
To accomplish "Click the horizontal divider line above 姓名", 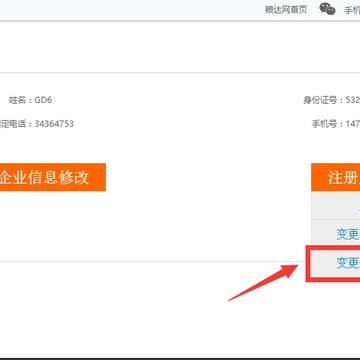I will click(180, 73).
